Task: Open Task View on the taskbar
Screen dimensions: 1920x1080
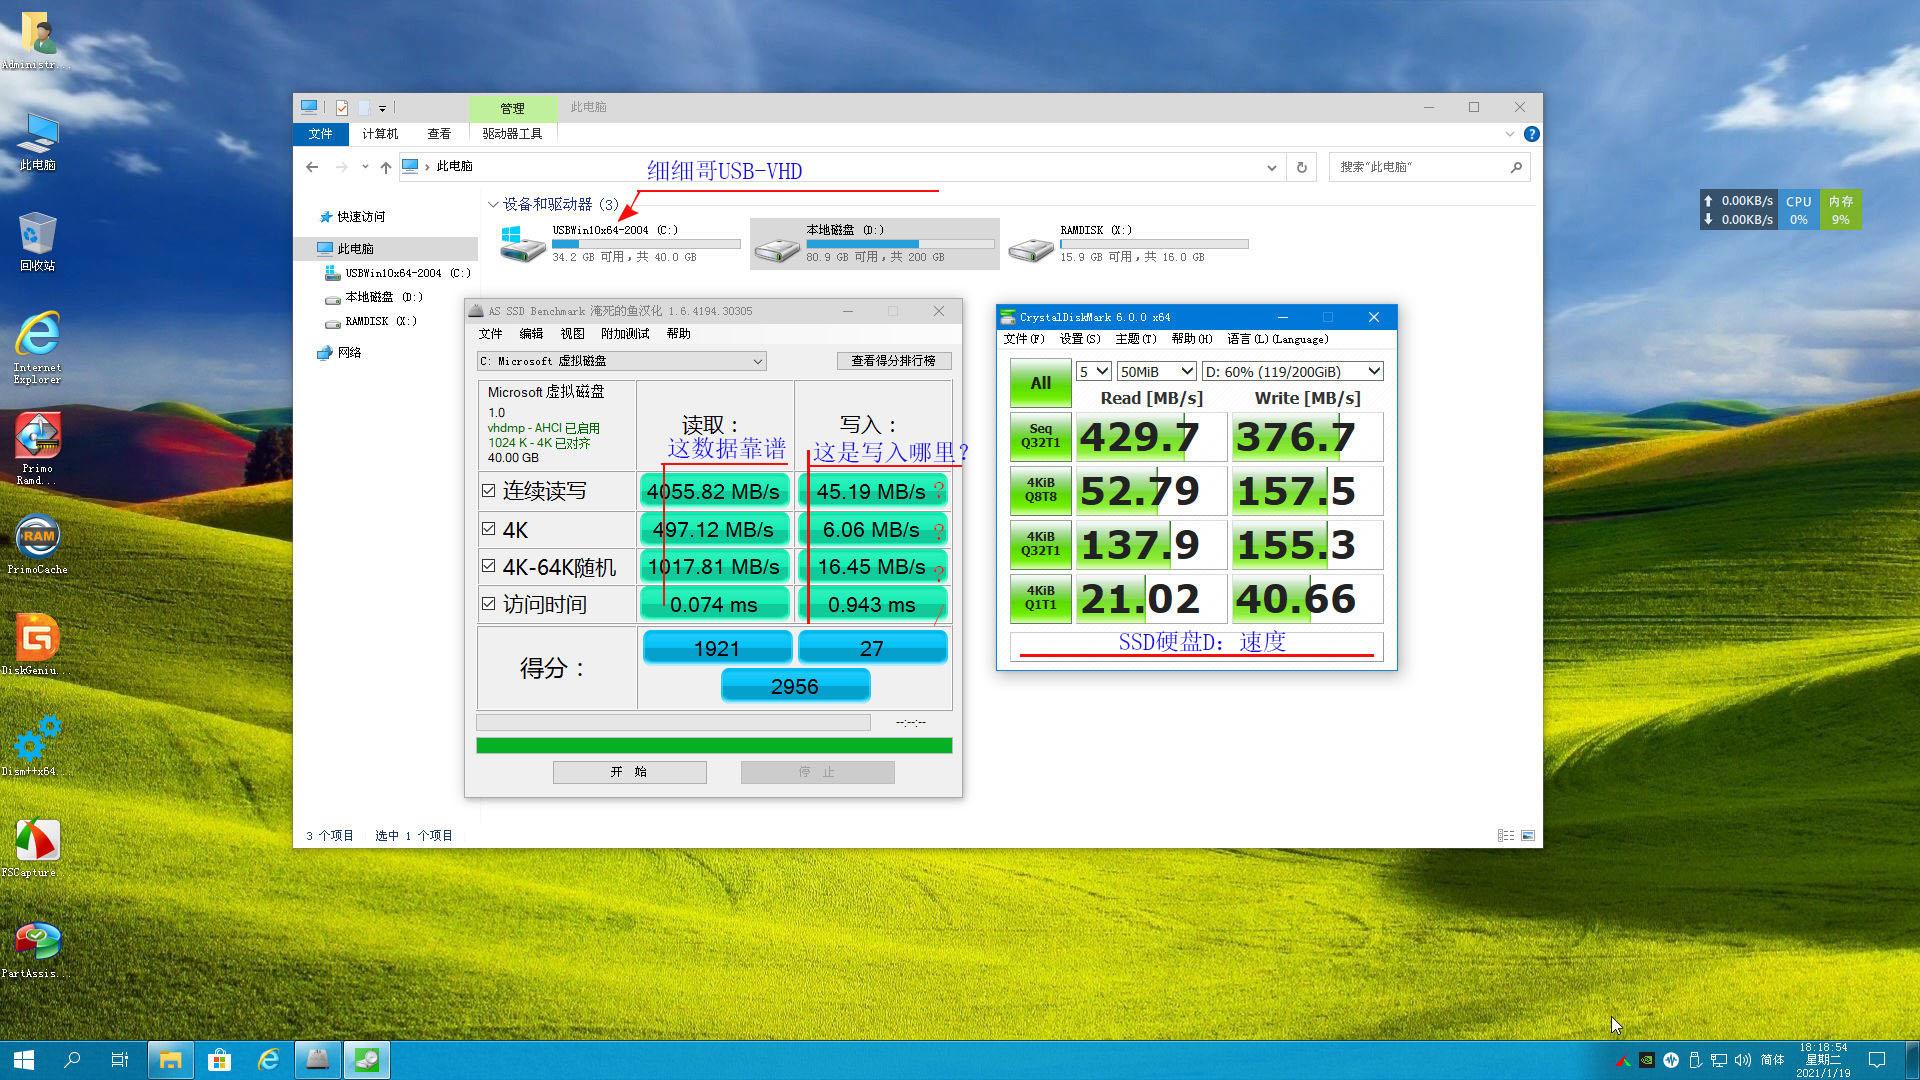Action: (120, 1060)
